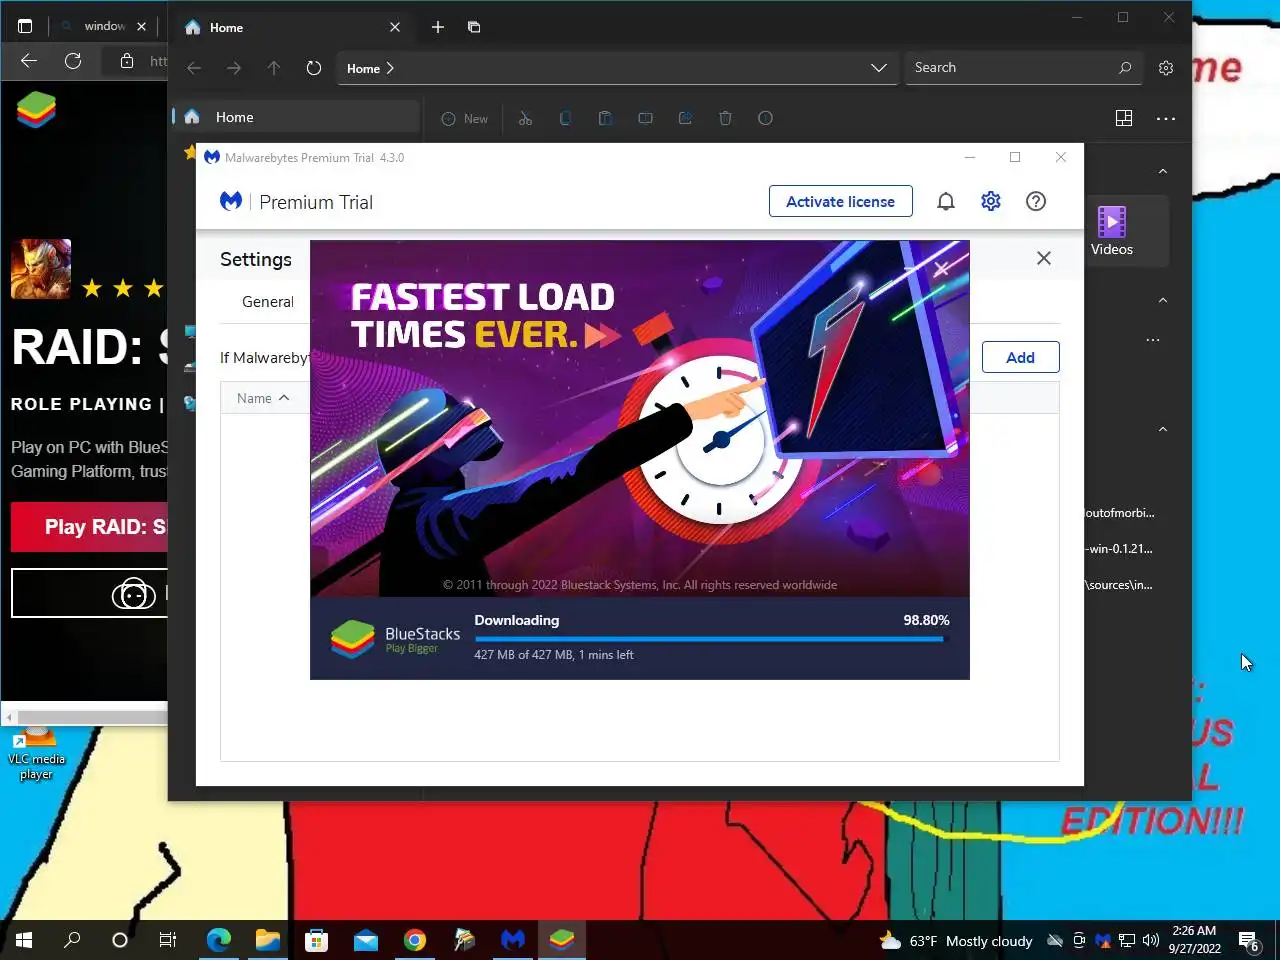Go forward in Files navigation
Screen dimensions: 1280x960
[234, 68]
